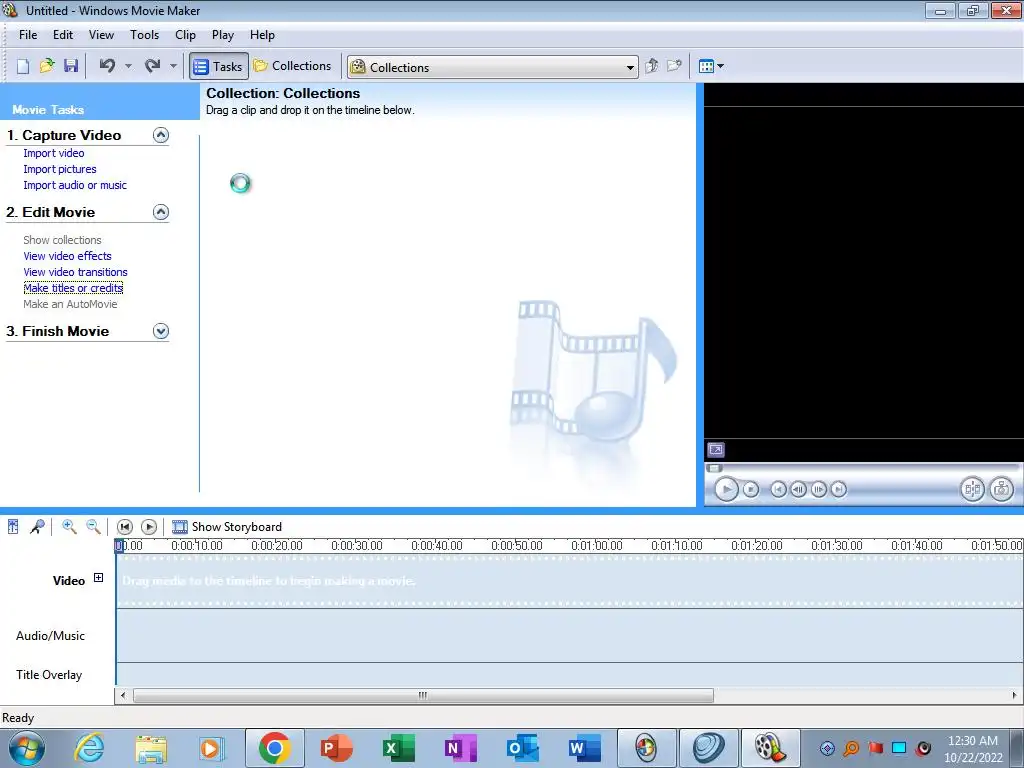The height and width of the screenshot is (768, 1024).
Task: Click the monitor Back button
Action: (x=778, y=489)
